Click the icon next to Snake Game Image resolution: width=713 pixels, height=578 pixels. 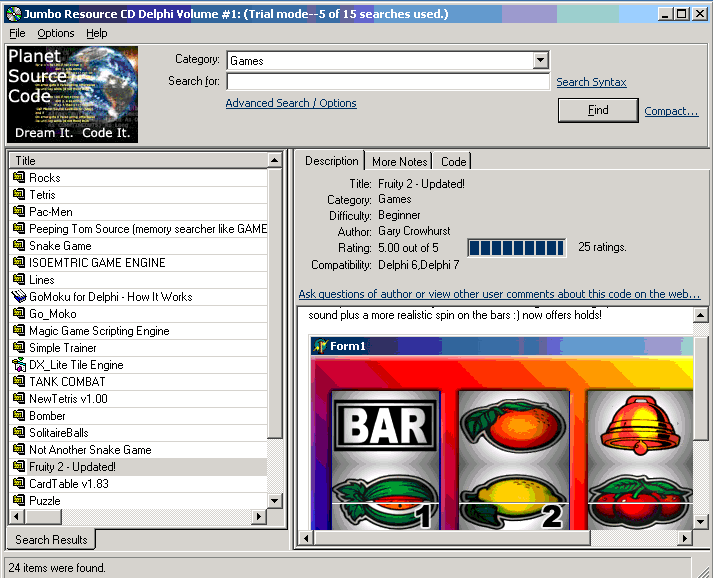(19, 245)
